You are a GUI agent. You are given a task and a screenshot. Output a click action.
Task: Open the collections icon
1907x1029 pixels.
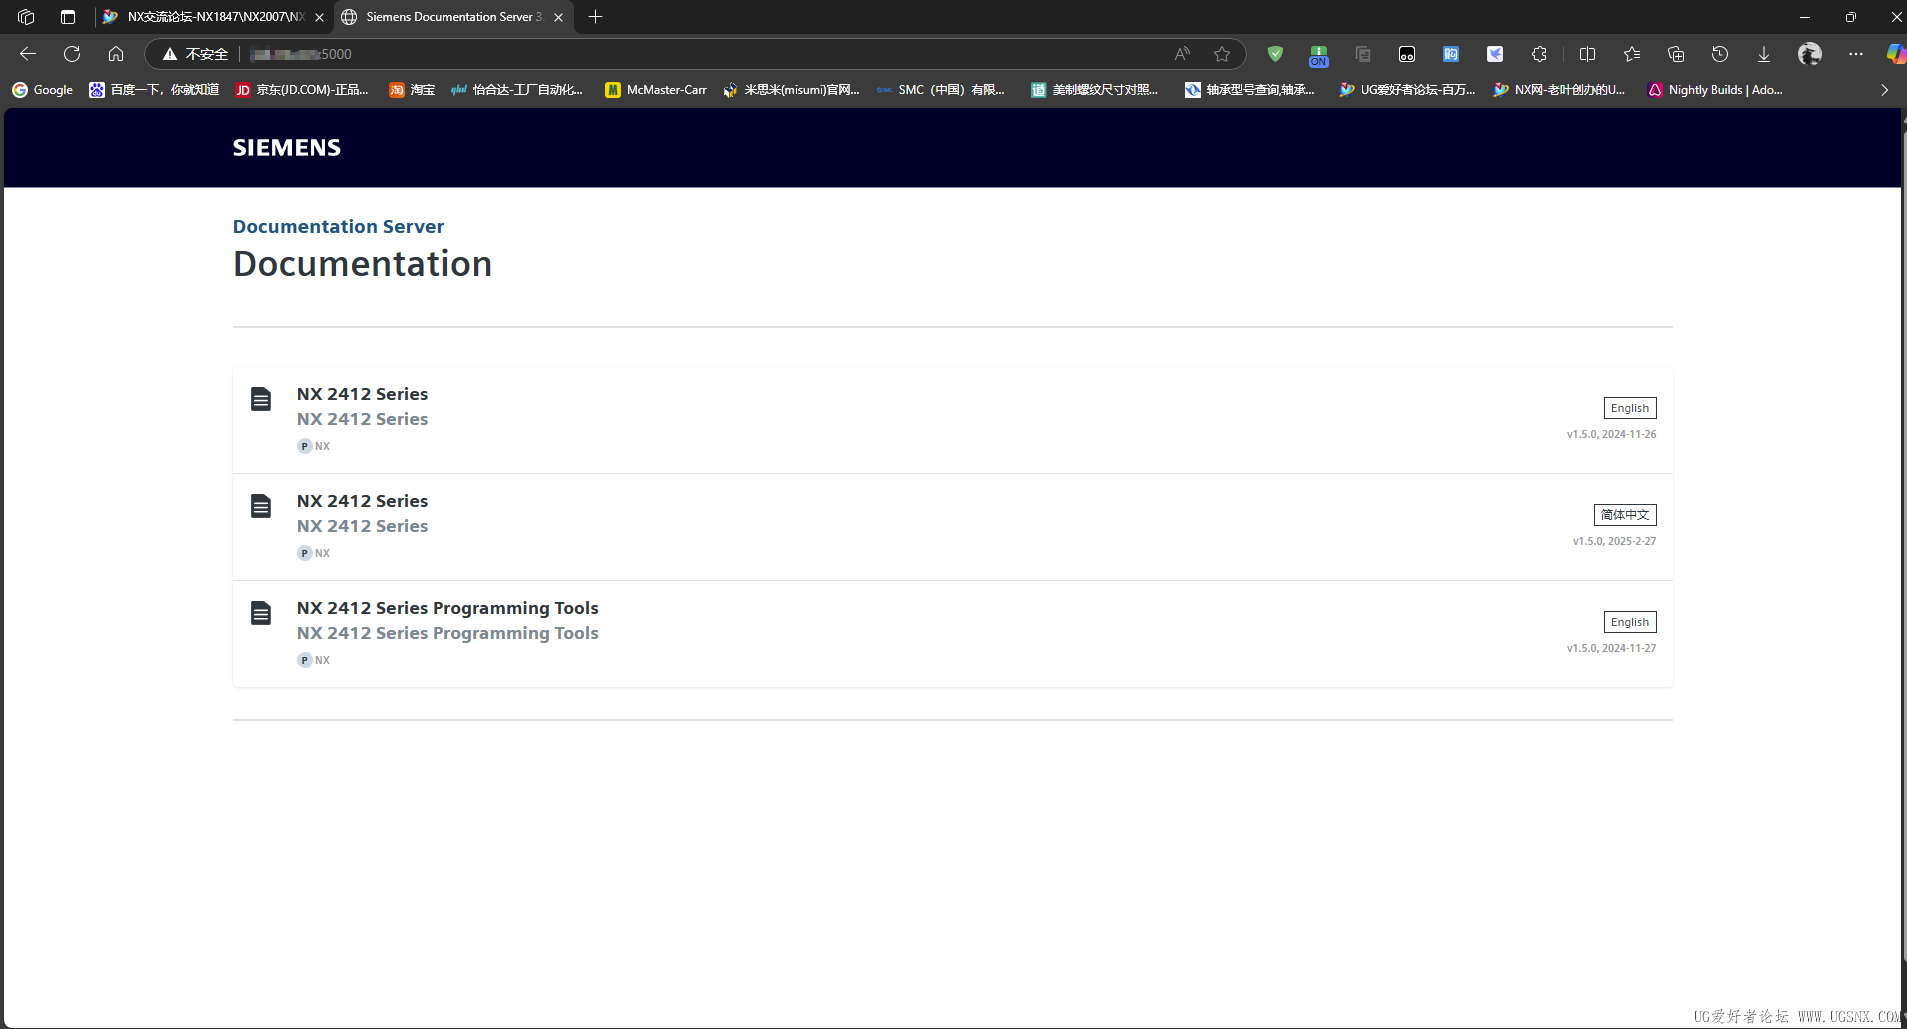click(x=1676, y=54)
